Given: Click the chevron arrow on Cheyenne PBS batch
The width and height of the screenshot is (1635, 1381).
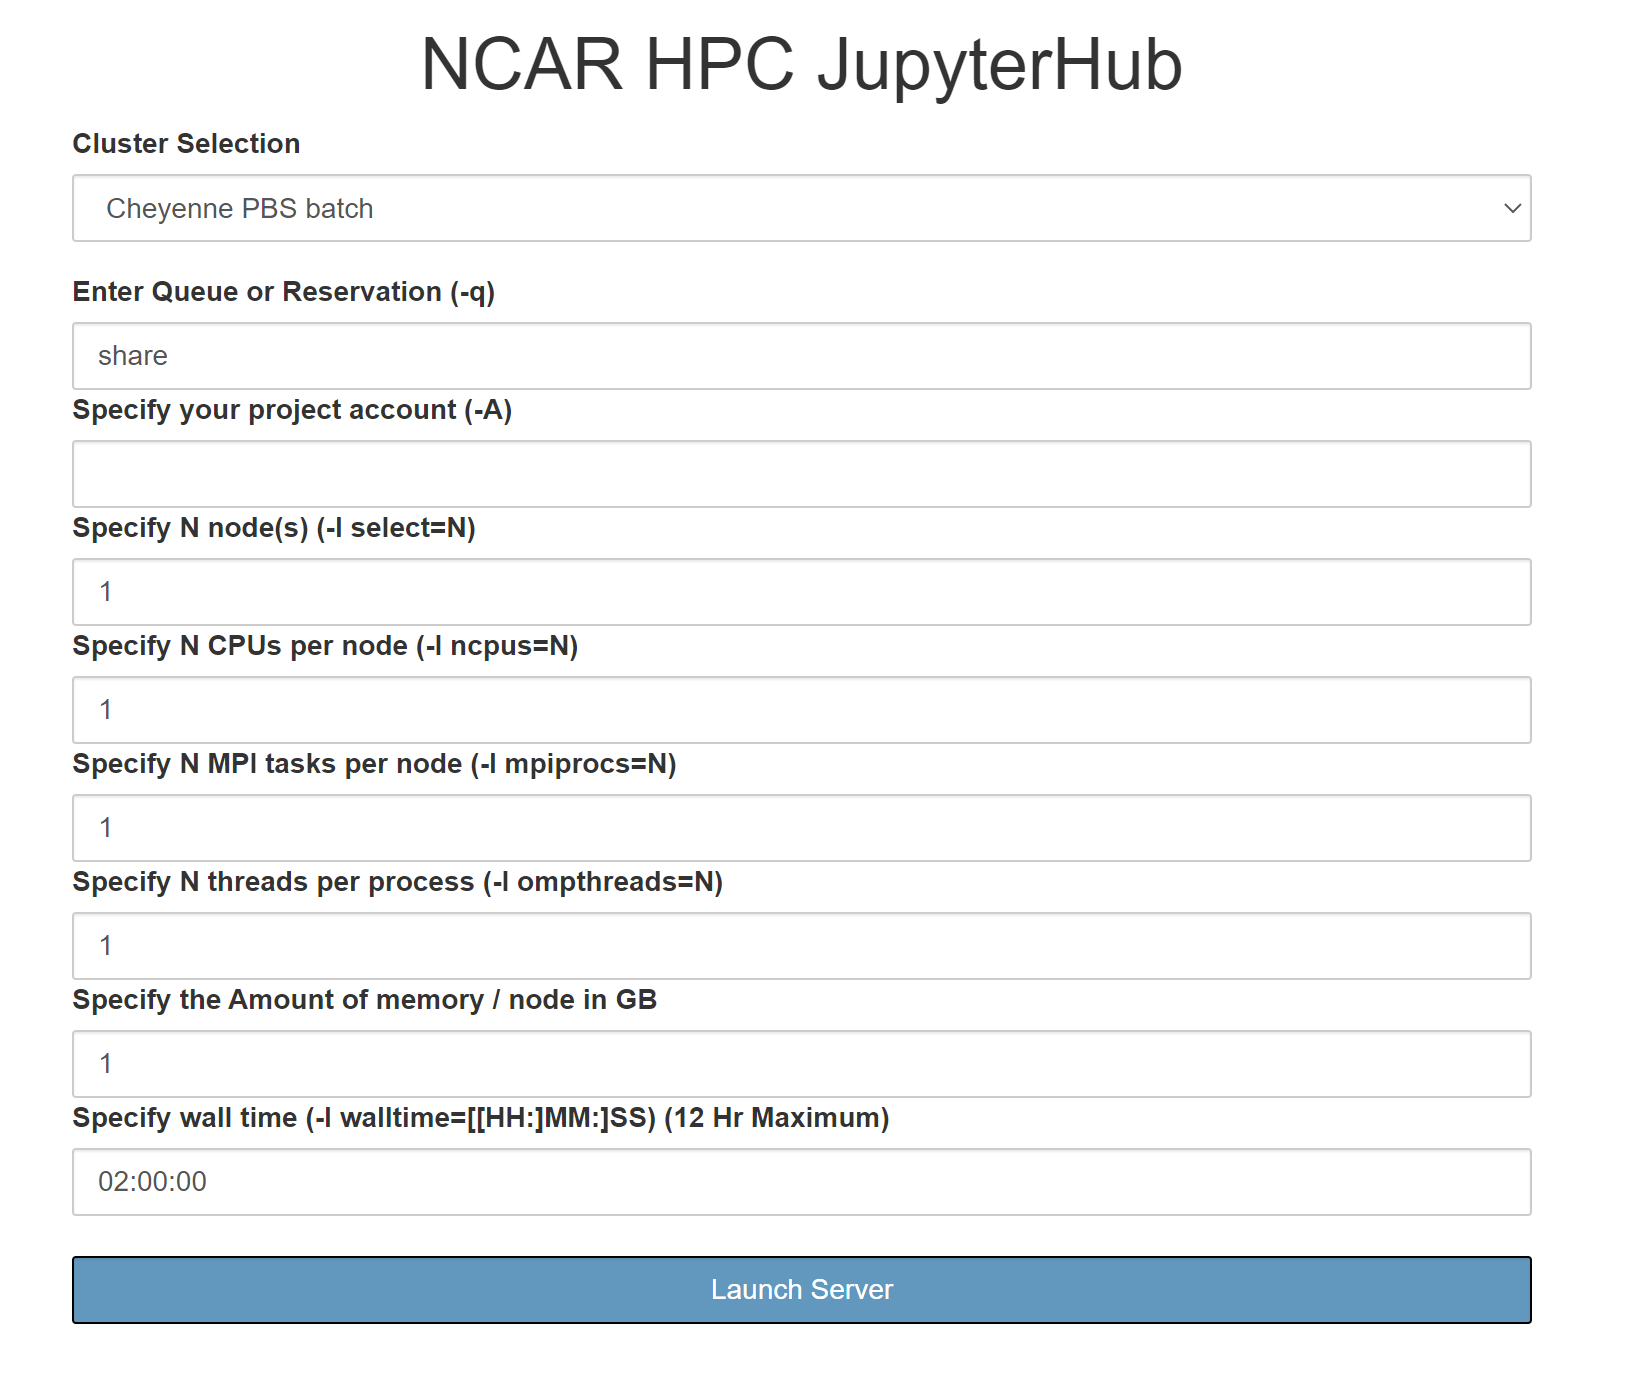Looking at the screenshot, I should pyautogui.click(x=1511, y=208).
